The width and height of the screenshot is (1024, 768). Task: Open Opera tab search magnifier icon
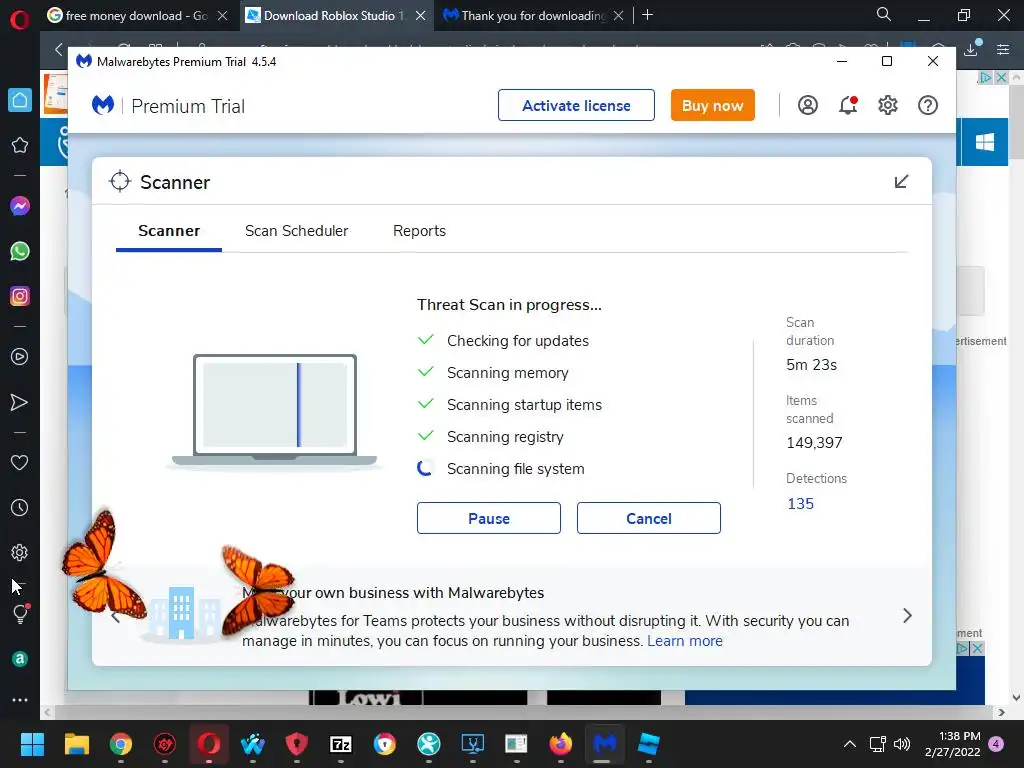(x=884, y=14)
